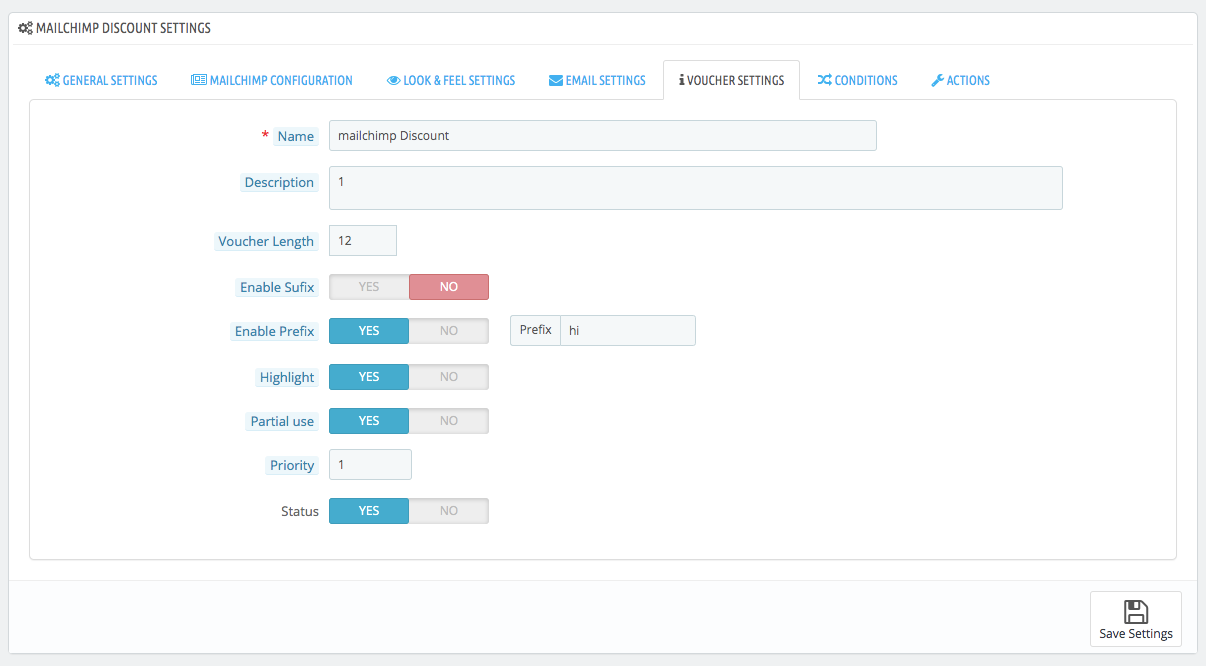
Task: Set Partial use to NO
Action: pos(449,421)
